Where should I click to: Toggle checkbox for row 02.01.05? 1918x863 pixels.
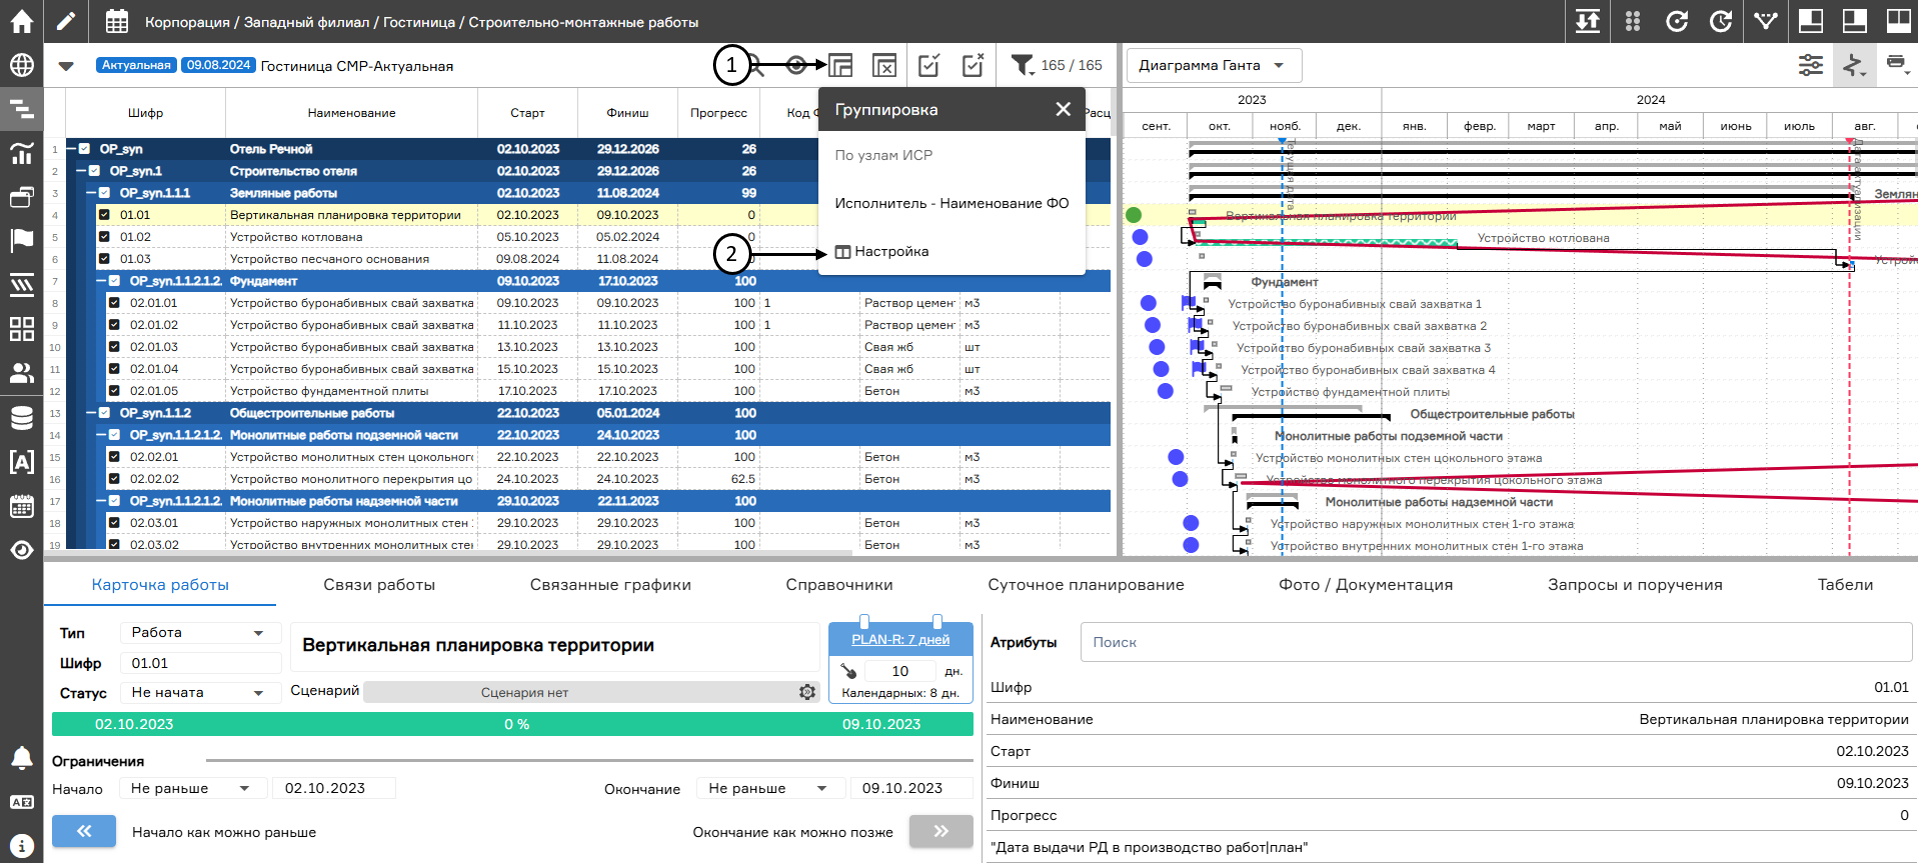tap(114, 391)
